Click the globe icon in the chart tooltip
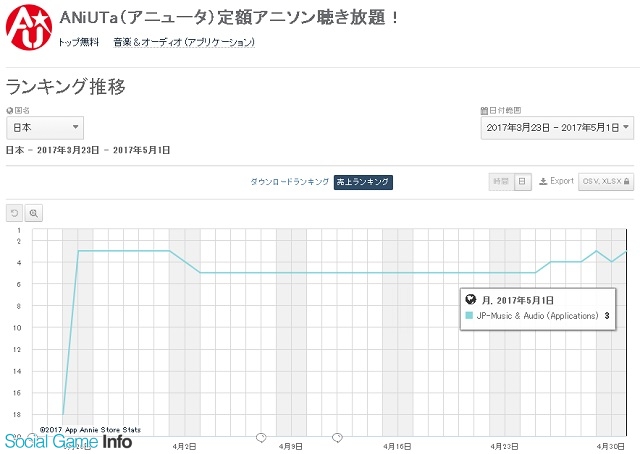Screen dimensions: 640x454 point(471,299)
